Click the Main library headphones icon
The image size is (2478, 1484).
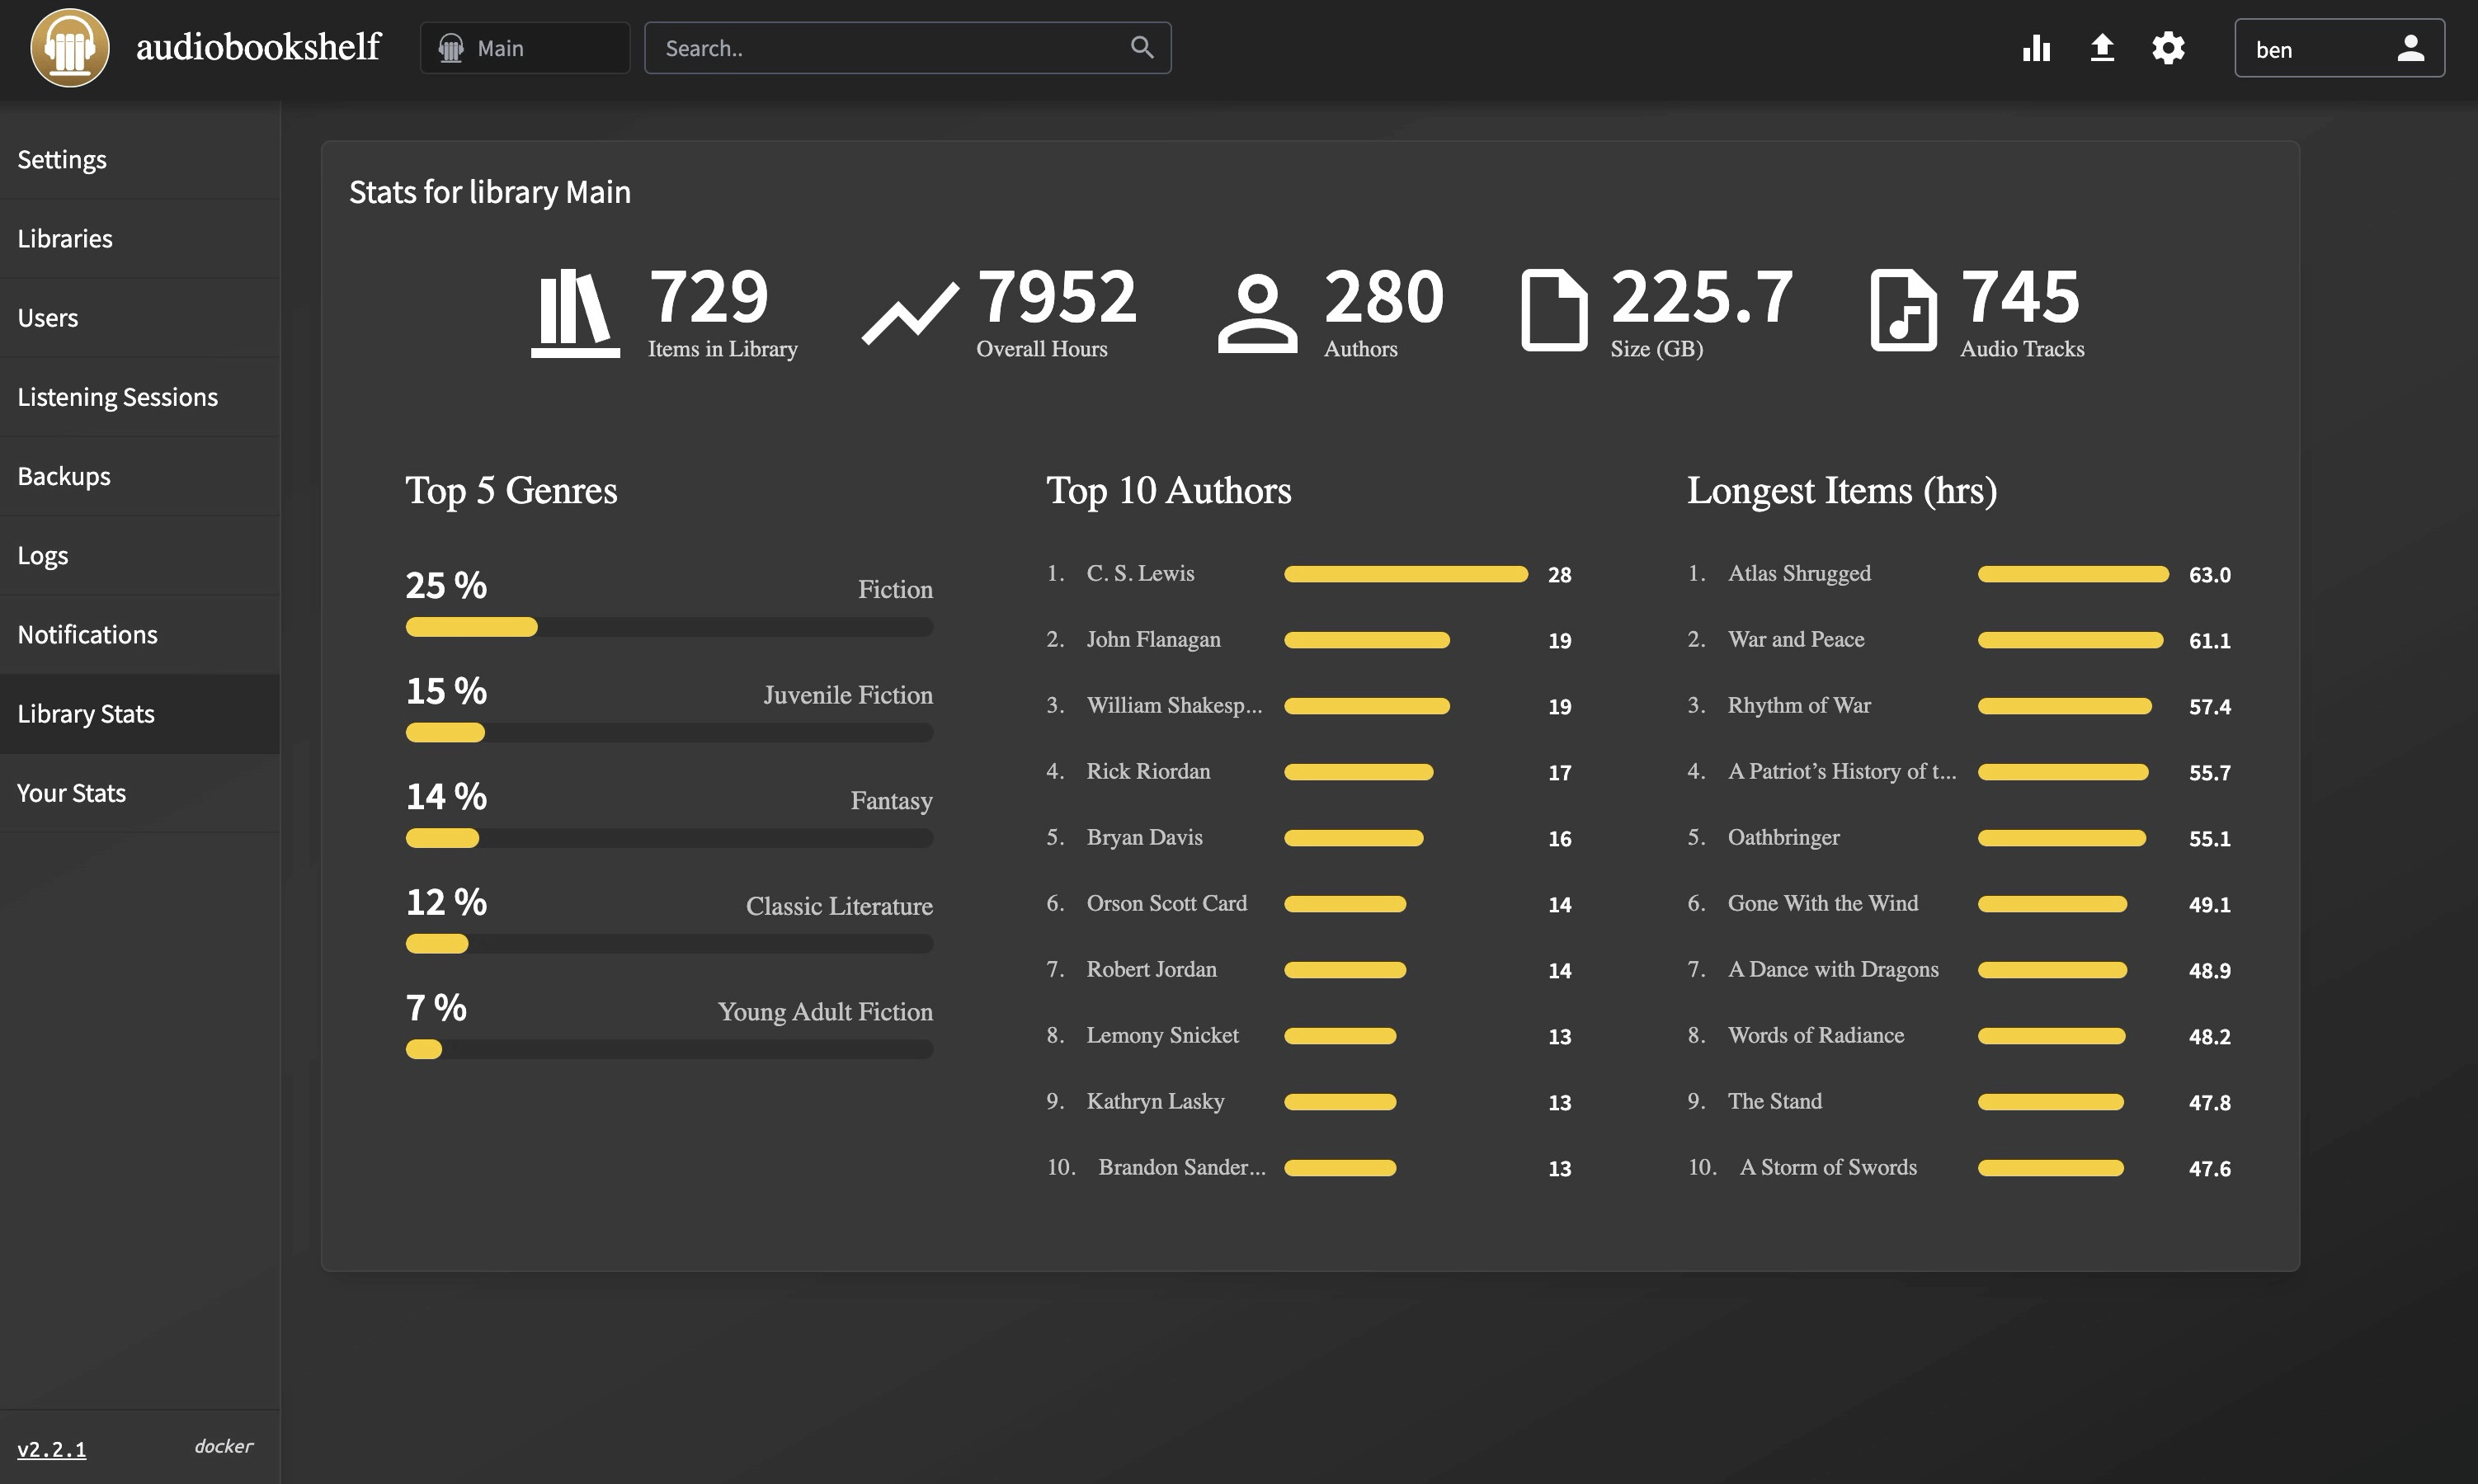451,48
